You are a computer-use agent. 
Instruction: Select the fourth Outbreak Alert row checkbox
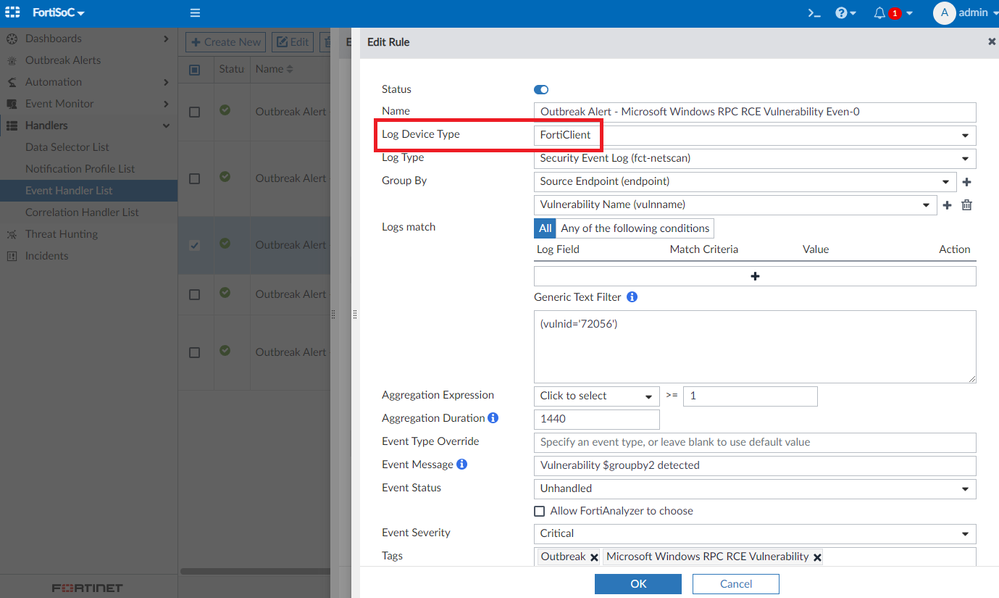pyautogui.click(x=195, y=295)
